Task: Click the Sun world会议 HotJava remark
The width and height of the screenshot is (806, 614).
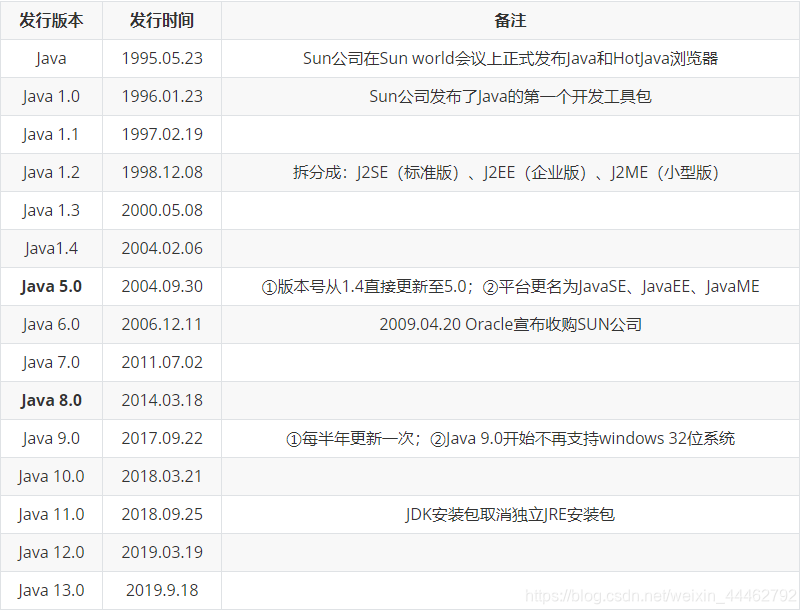Action: pyautogui.click(x=510, y=58)
